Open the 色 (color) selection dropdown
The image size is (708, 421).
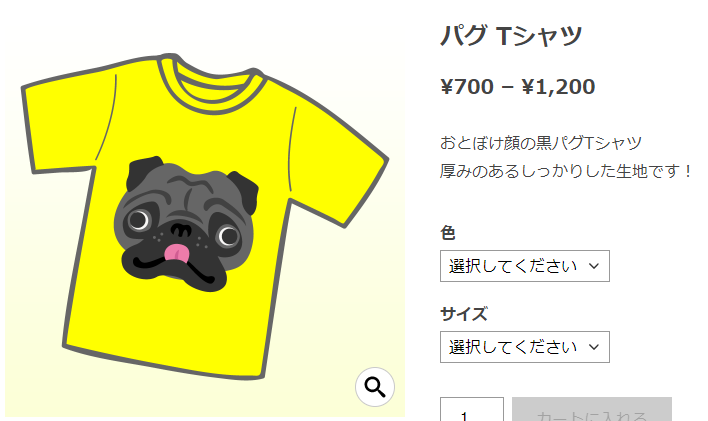[x=525, y=266]
